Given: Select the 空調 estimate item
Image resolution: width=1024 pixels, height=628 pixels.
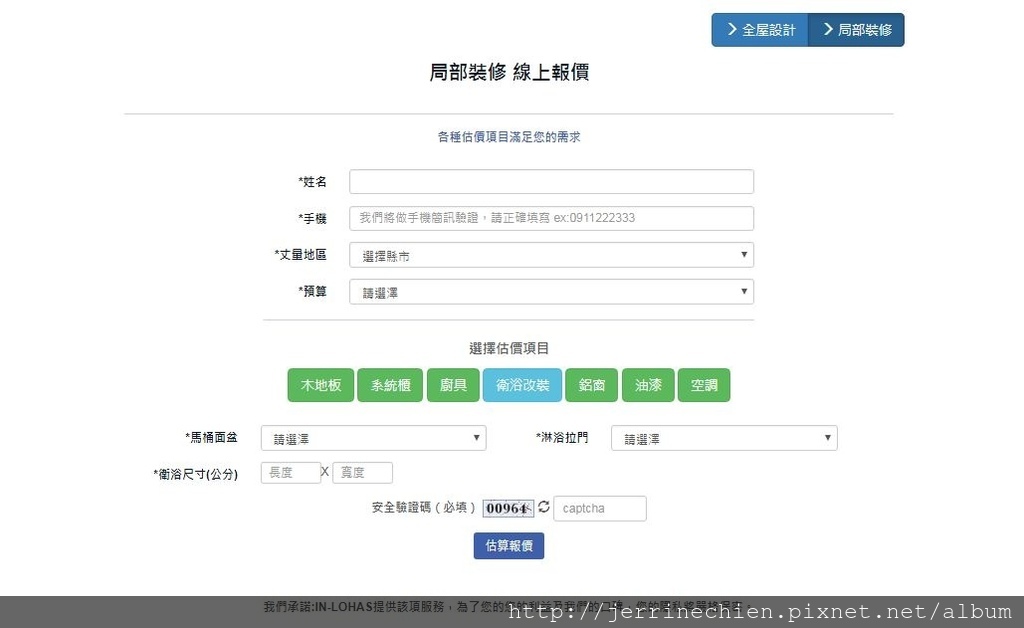Looking at the screenshot, I should (x=703, y=385).
